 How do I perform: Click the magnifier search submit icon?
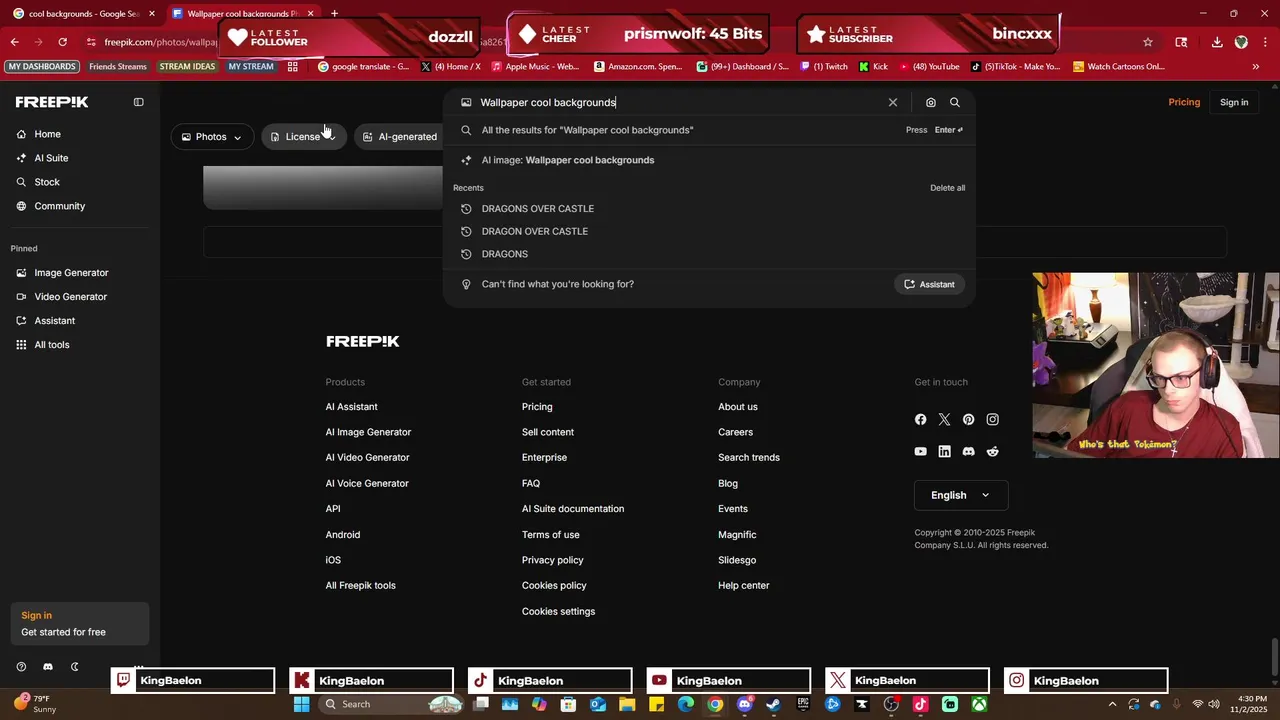point(955,102)
